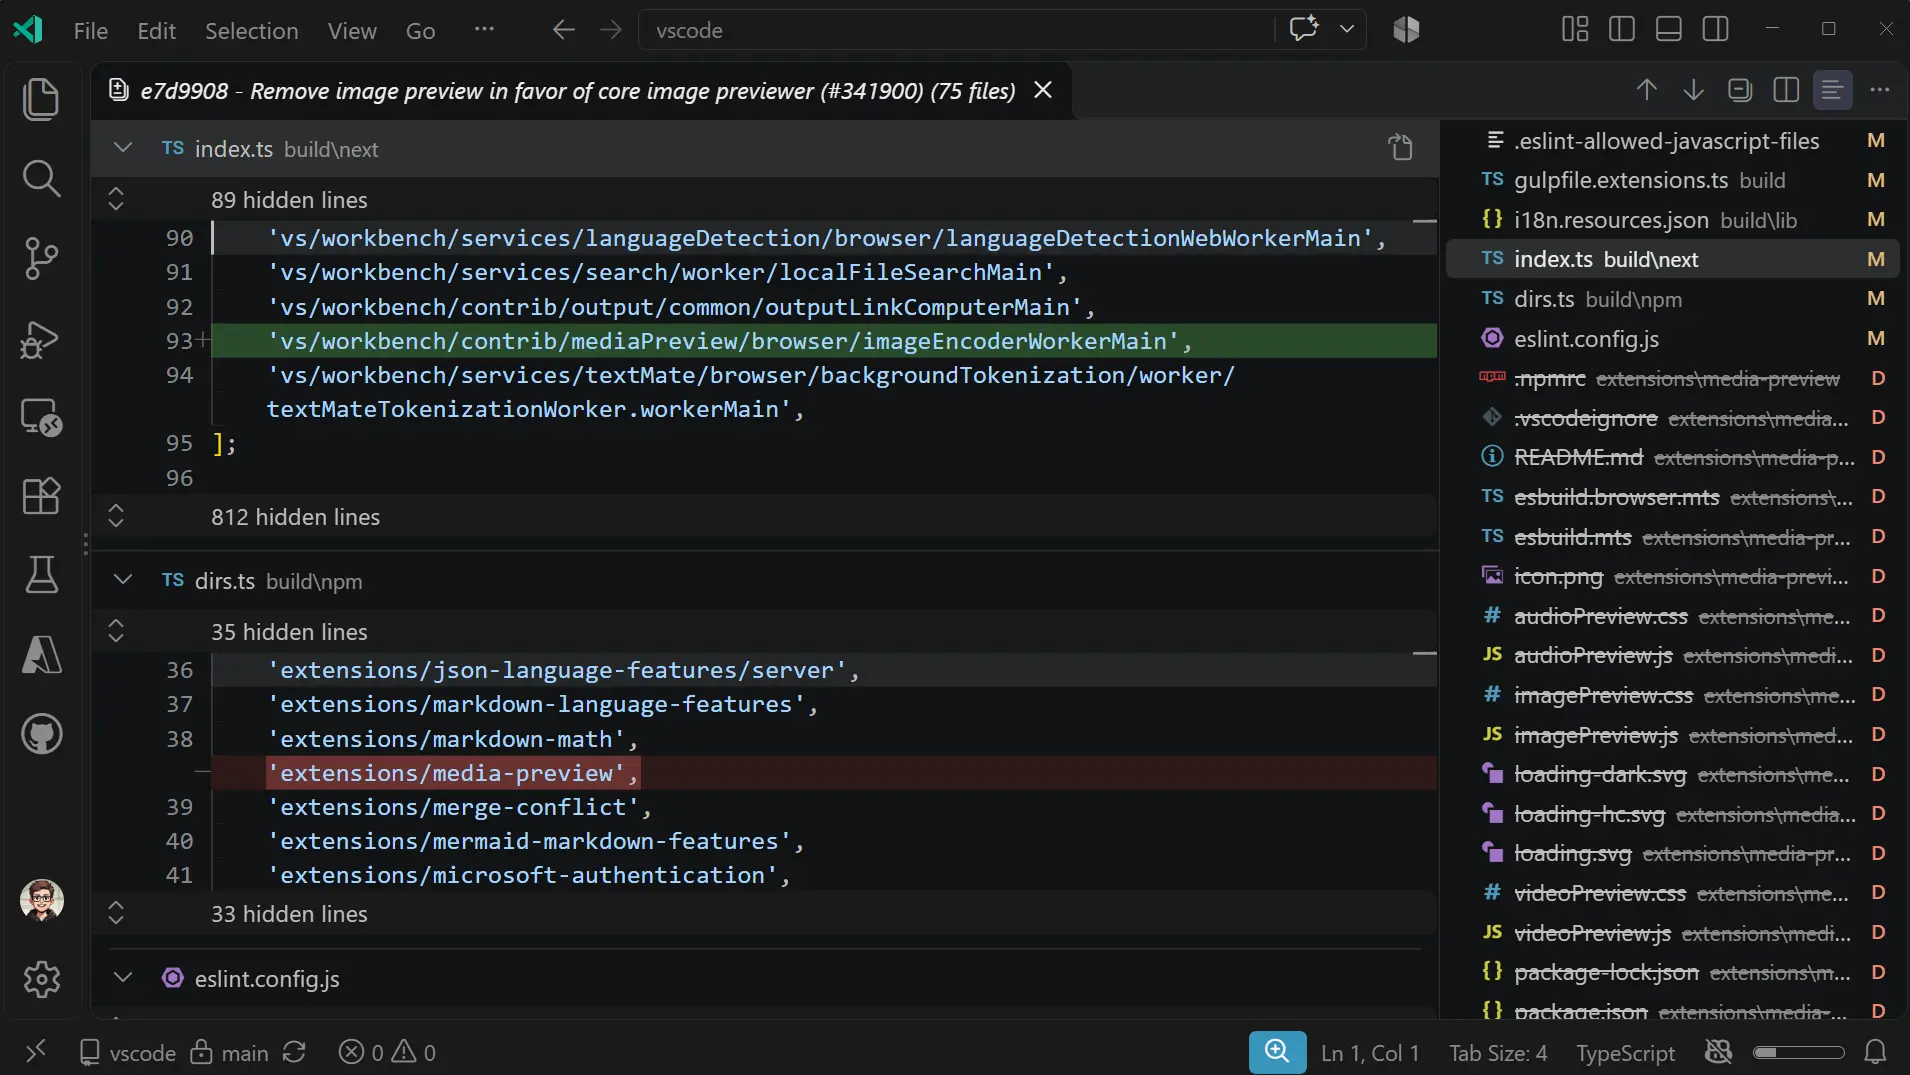Open the Edit menu

coord(156,30)
